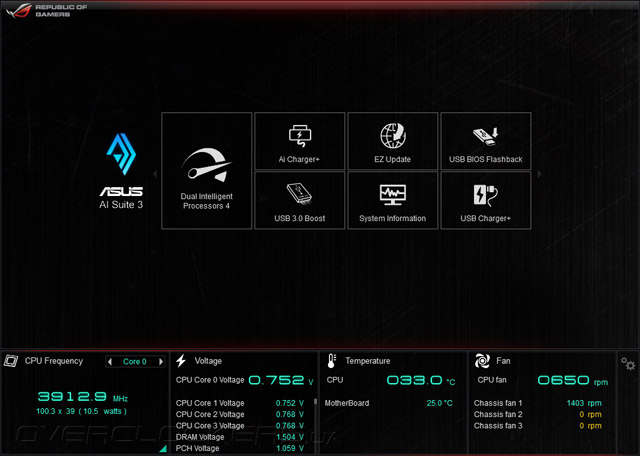Click the CPU Frequency panel title
The image size is (640, 456).
coord(54,361)
